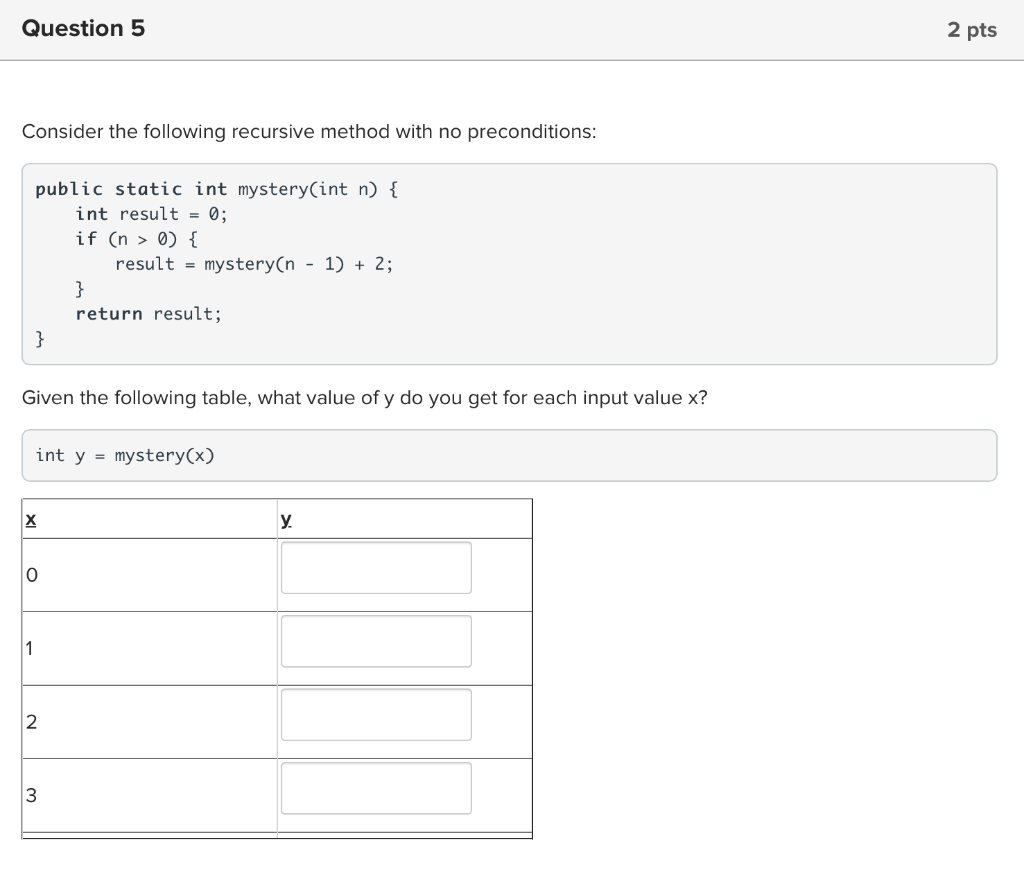1024x895 pixels.
Task: Click the '2 pts' points label
Action: (x=971, y=30)
